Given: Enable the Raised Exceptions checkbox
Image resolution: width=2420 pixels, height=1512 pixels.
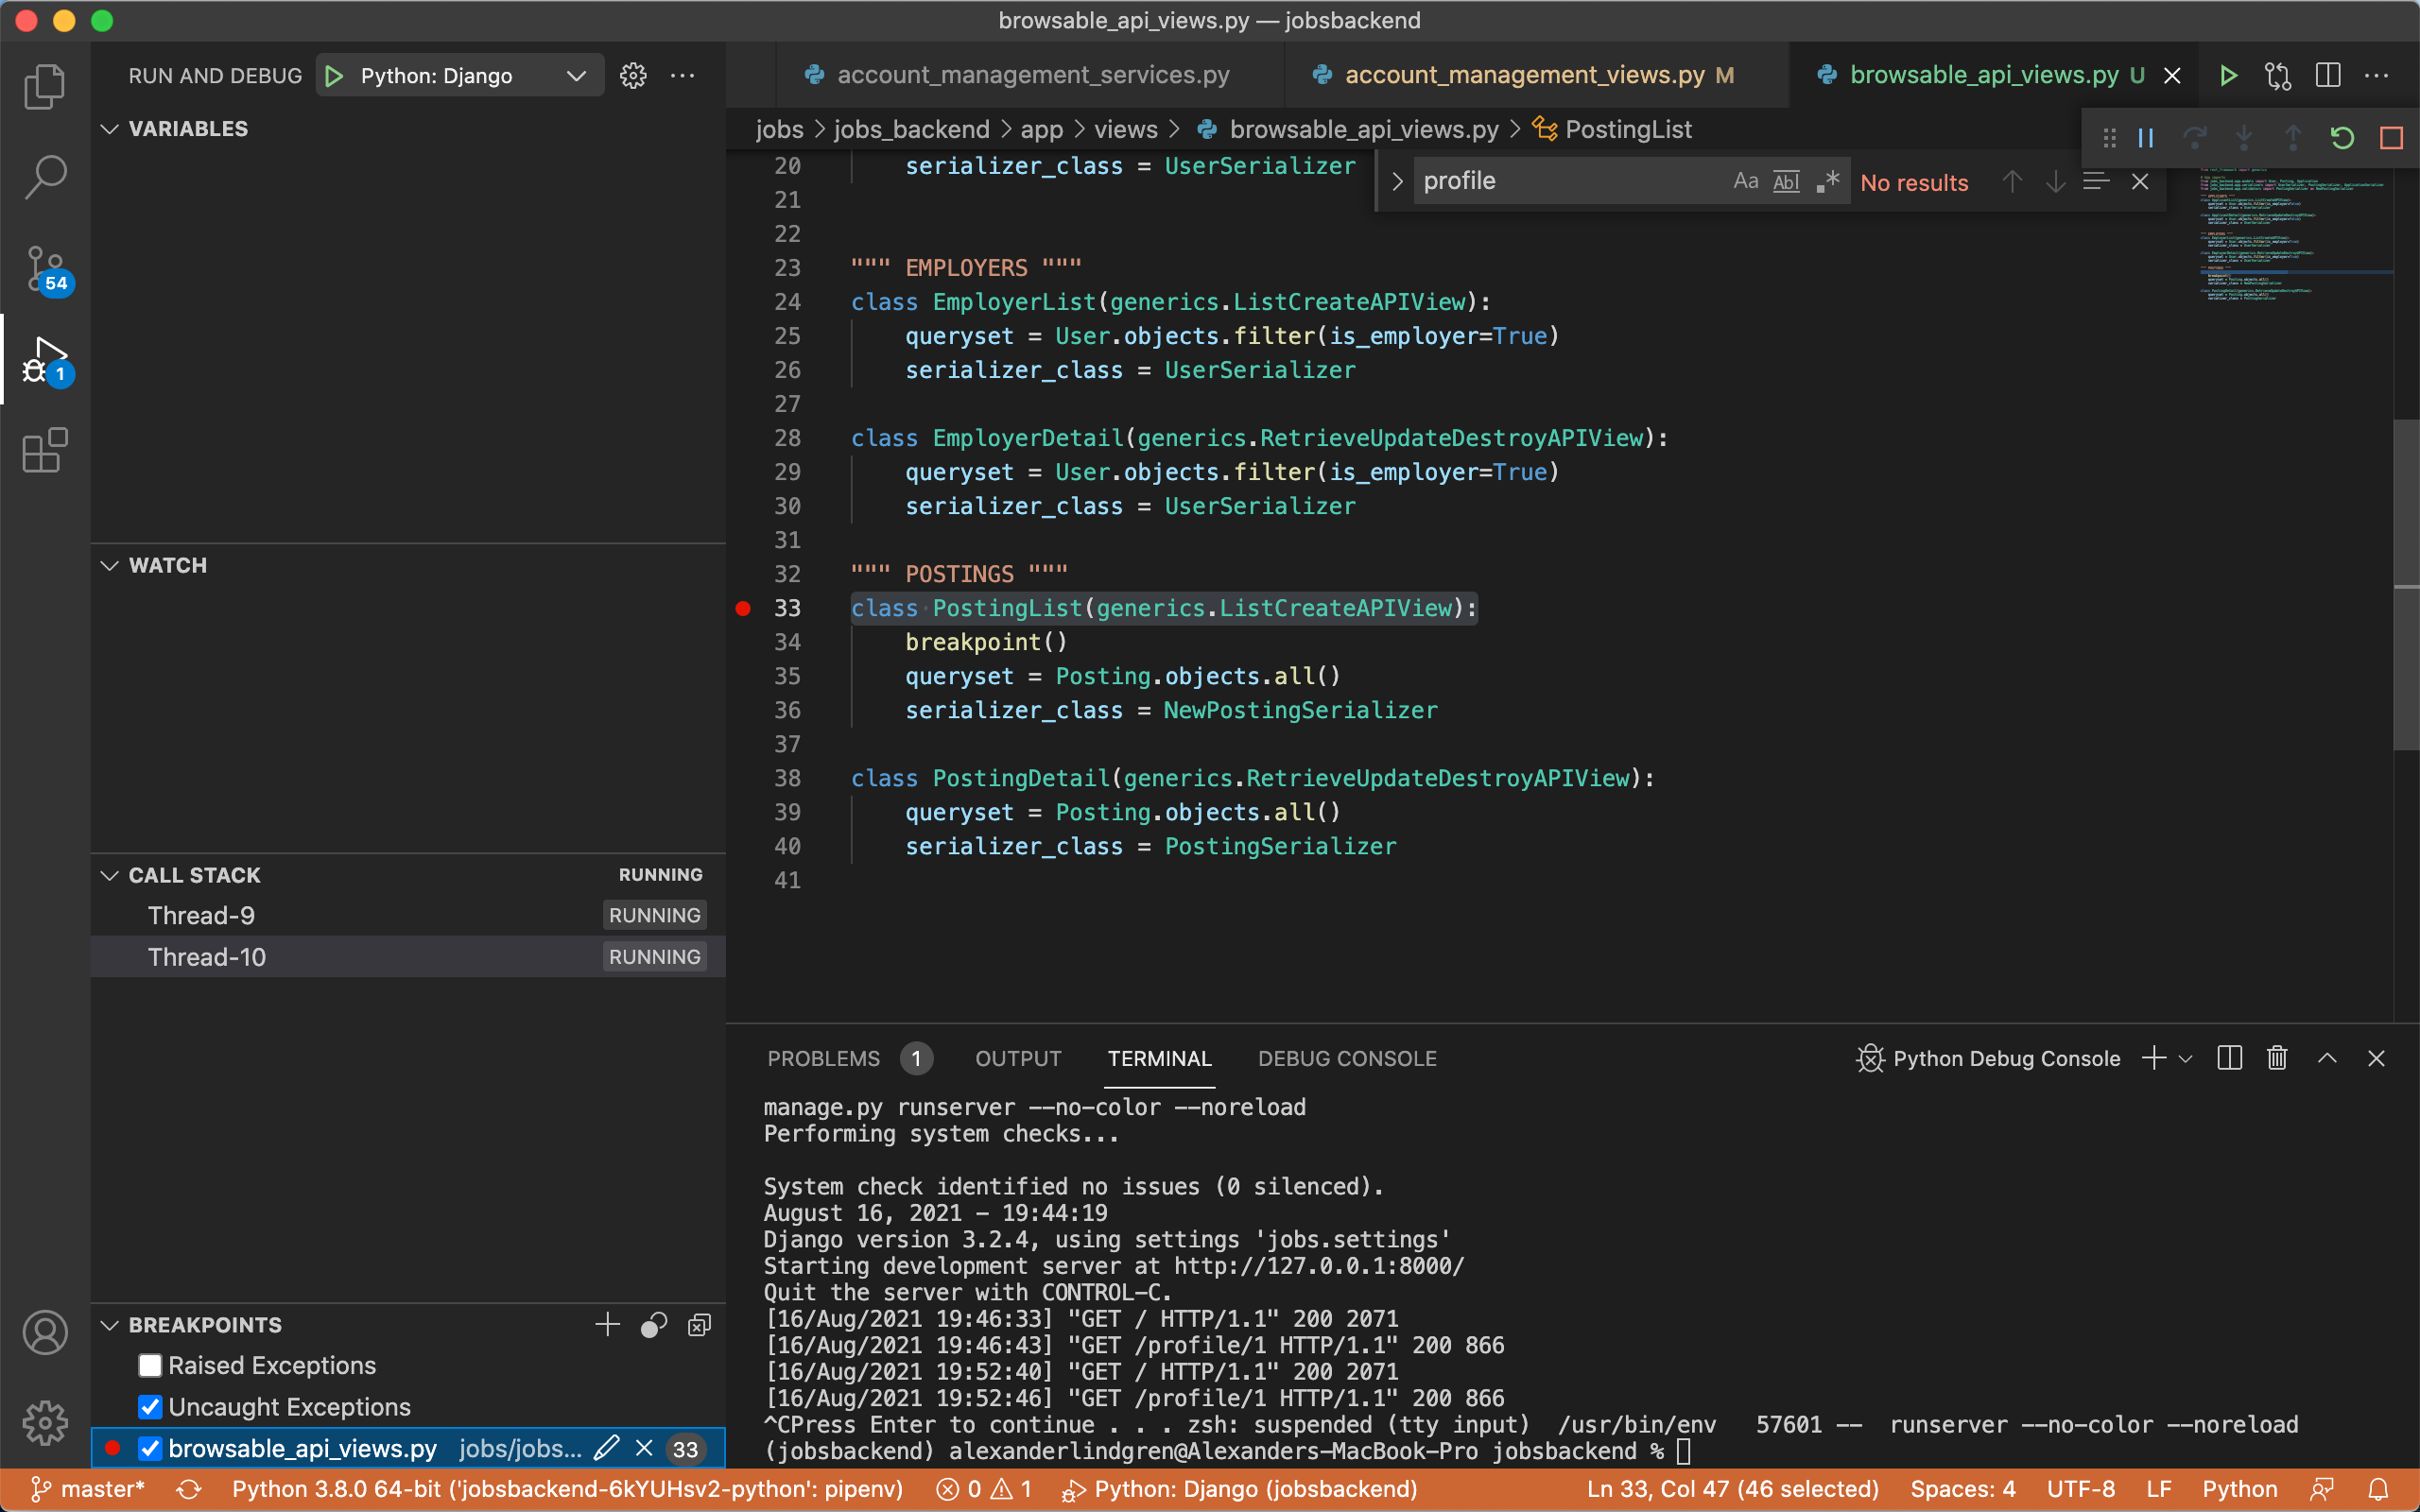Looking at the screenshot, I should tap(150, 1365).
